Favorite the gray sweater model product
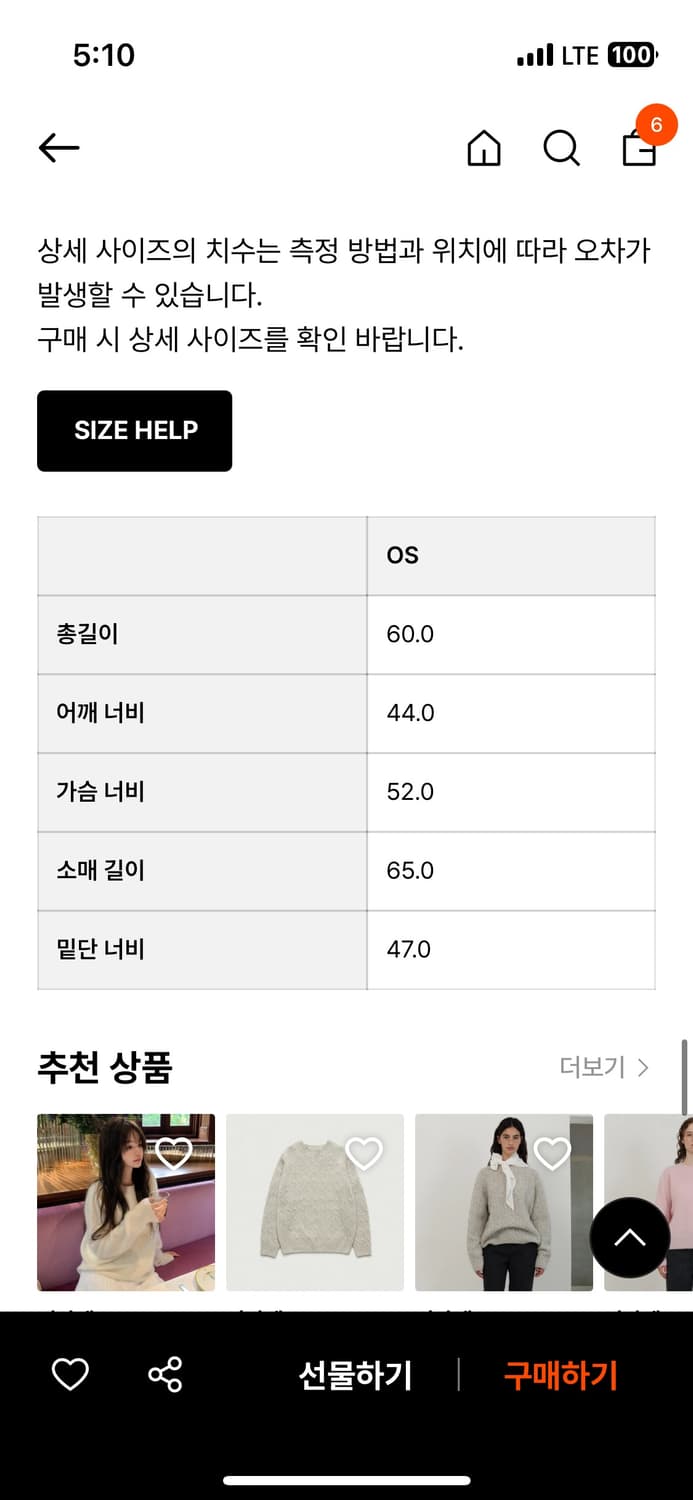This screenshot has height=1500, width=693. click(x=553, y=1151)
